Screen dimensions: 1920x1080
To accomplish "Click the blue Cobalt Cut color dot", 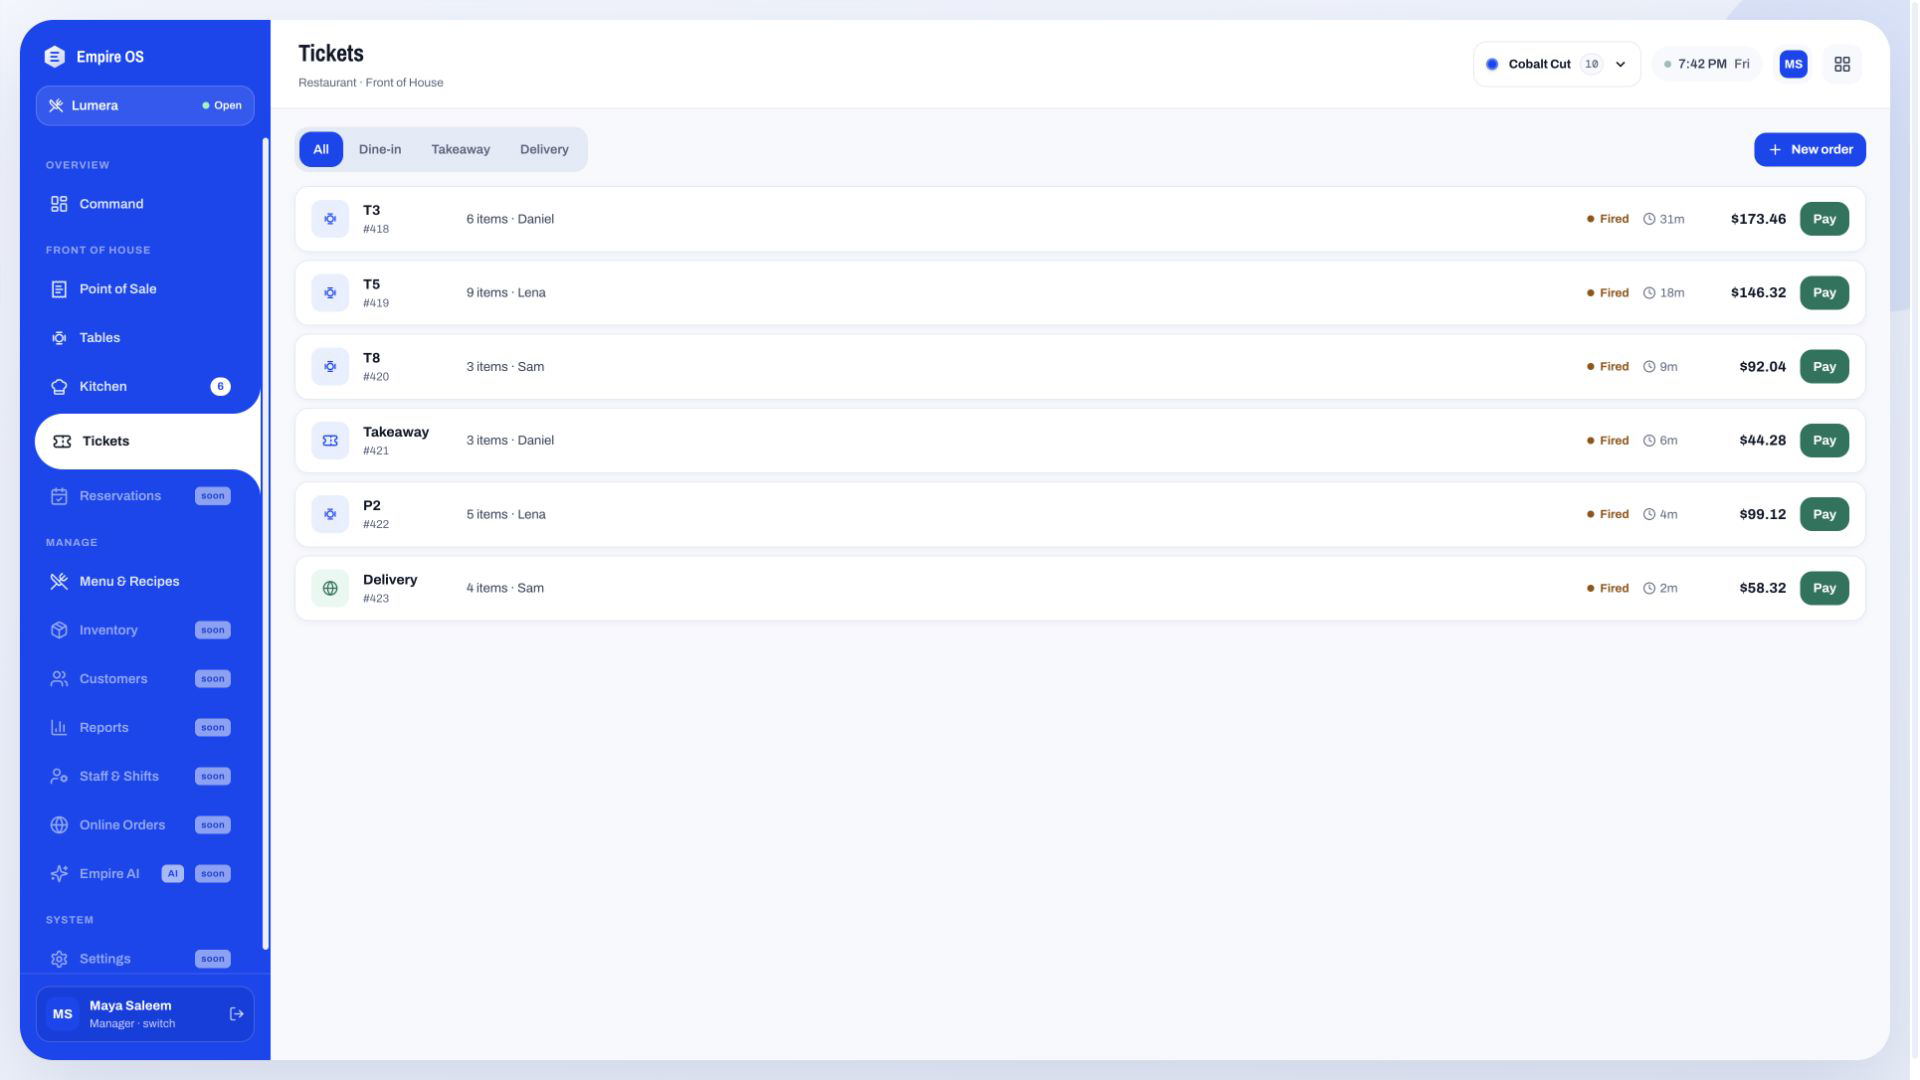I will [x=1492, y=64].
